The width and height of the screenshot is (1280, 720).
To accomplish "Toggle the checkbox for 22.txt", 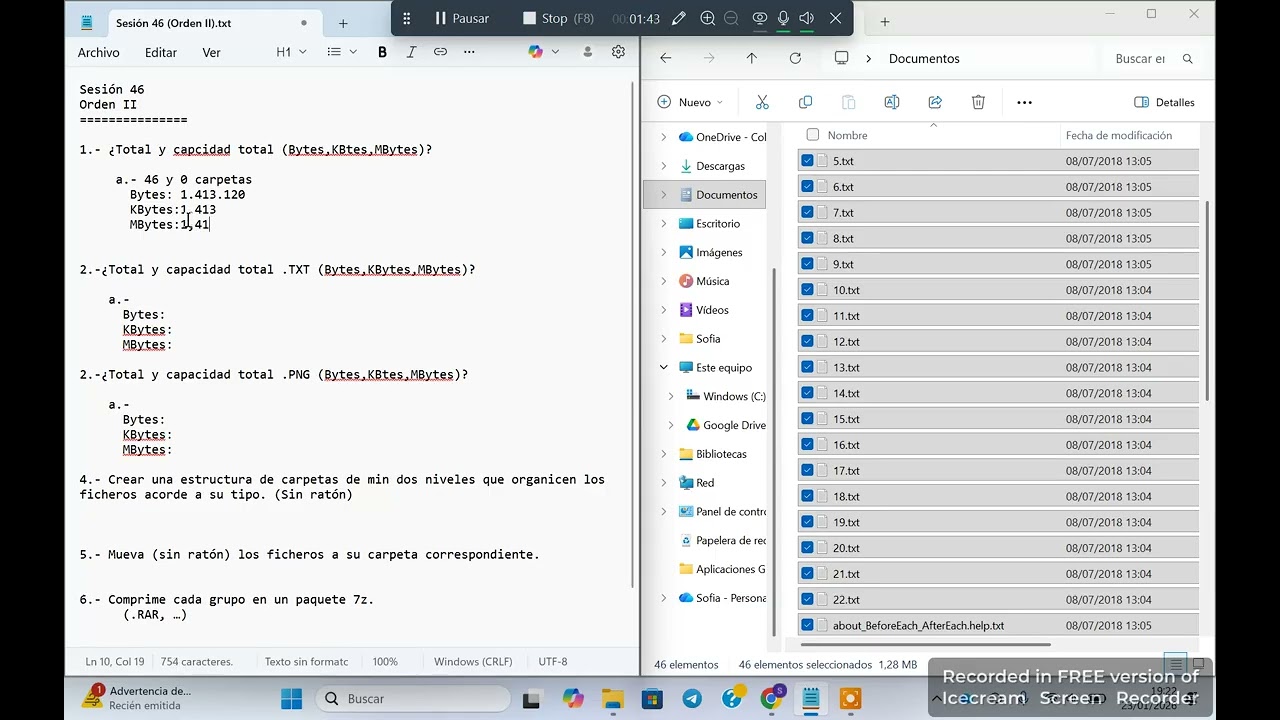I will coord(807,600).
